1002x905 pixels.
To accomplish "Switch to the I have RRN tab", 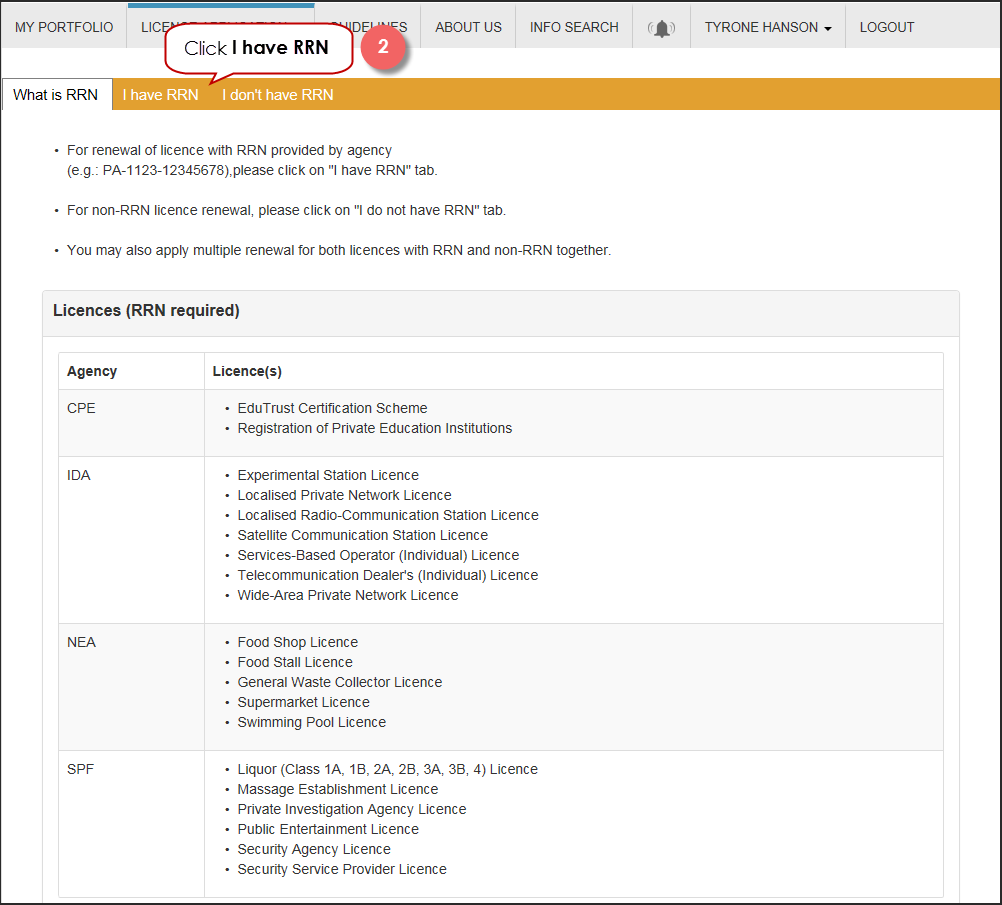I will 160,95.
